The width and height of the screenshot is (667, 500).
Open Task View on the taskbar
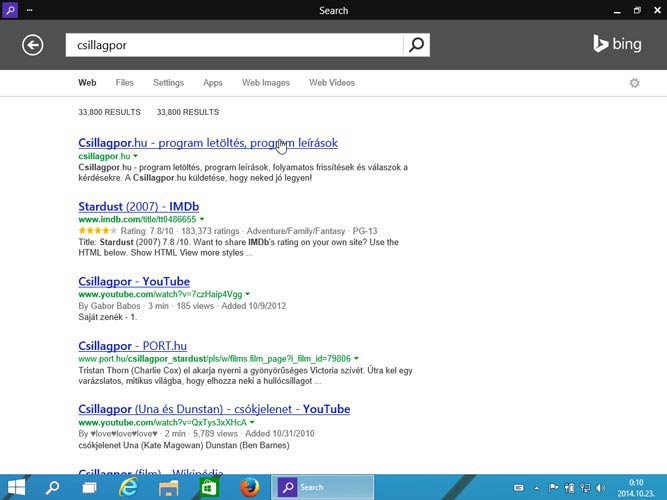[89, 488]
